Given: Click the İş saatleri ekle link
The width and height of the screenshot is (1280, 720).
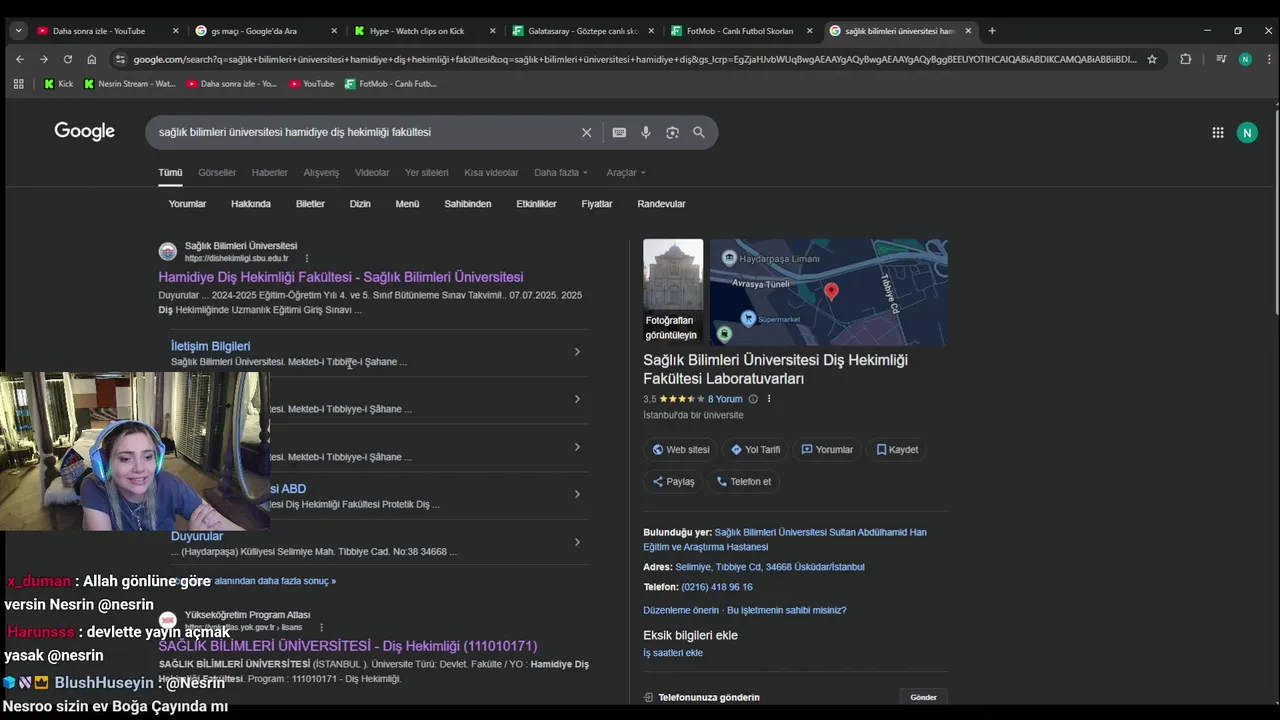Looking at the screenshot, I should pos(673,653).
